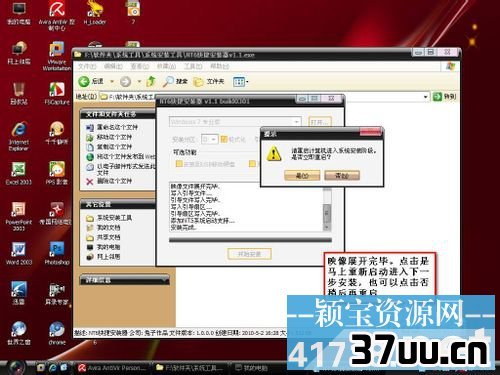Expand the Details panel header
Screen dimensions: 500x375
coord(125,280)
